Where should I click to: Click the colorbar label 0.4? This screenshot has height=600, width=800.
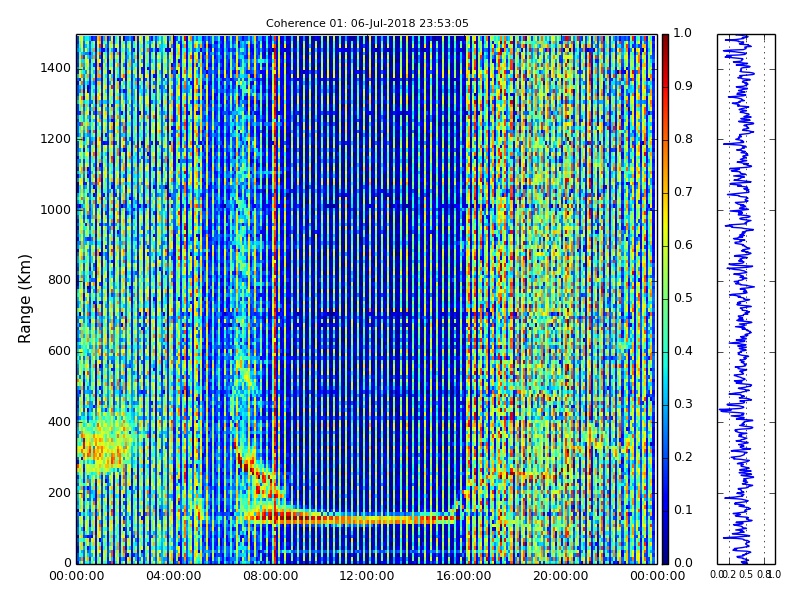[x=683, y=351]
